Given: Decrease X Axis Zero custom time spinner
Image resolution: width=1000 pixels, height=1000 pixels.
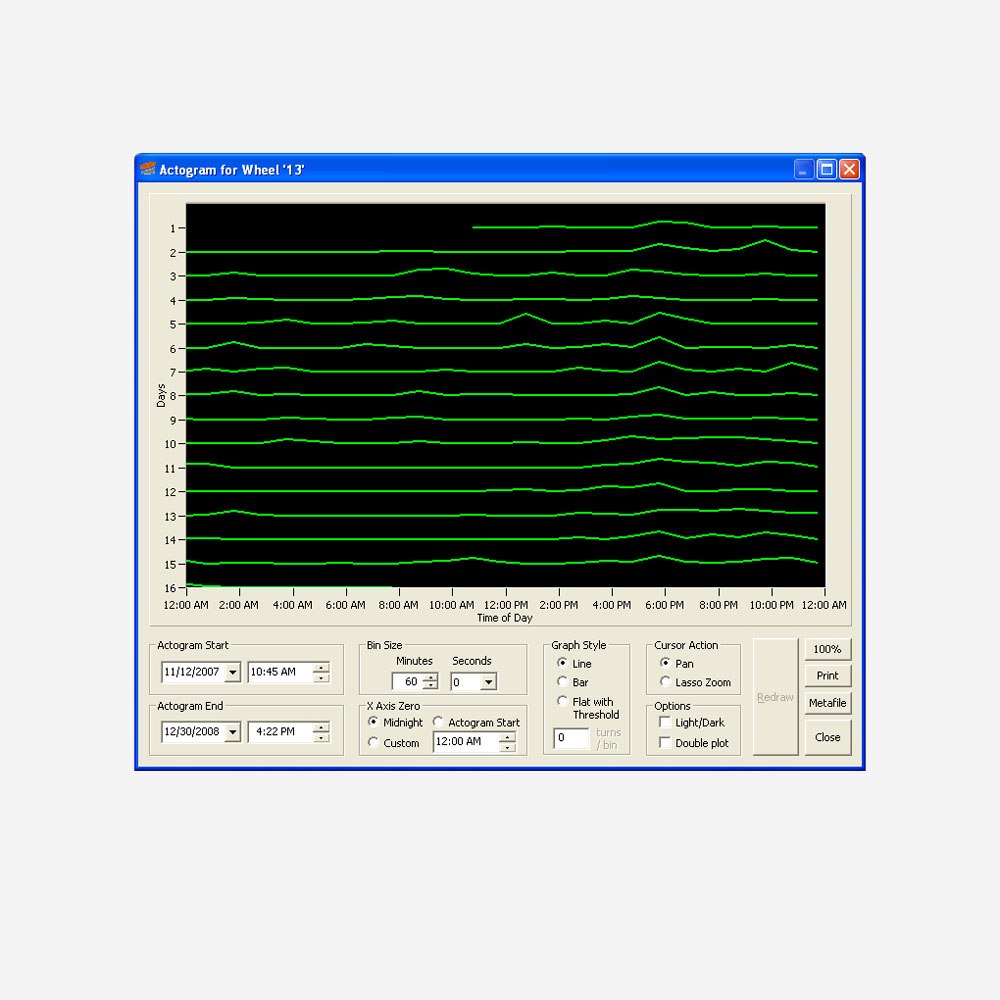Looking at the screenshot, I should (x=507, y=746).
